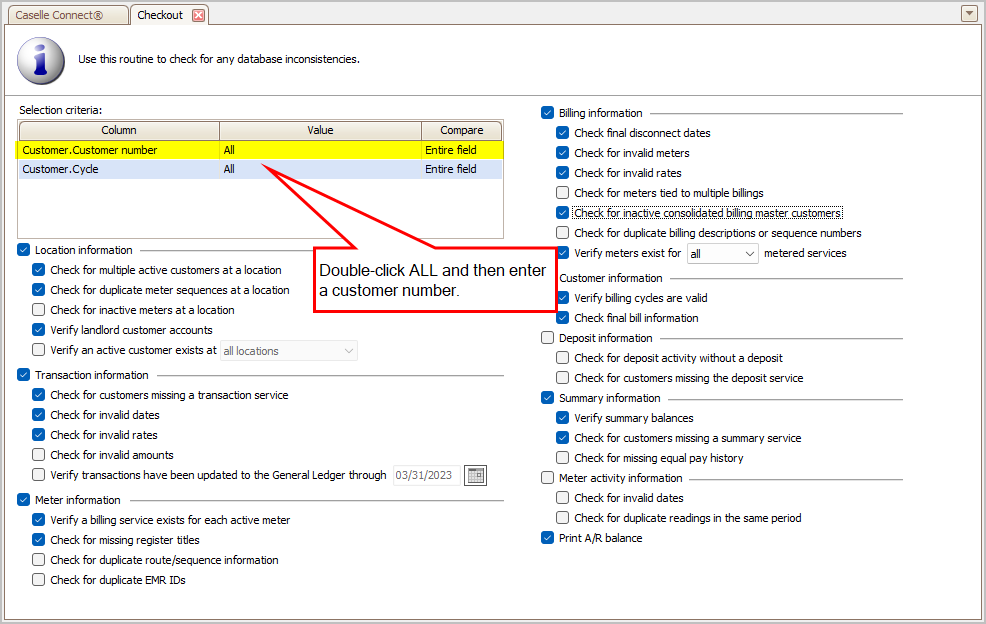Select the Customer.Cycle row
The width and height of the screenshot is (986, 624).
[260, 169]
